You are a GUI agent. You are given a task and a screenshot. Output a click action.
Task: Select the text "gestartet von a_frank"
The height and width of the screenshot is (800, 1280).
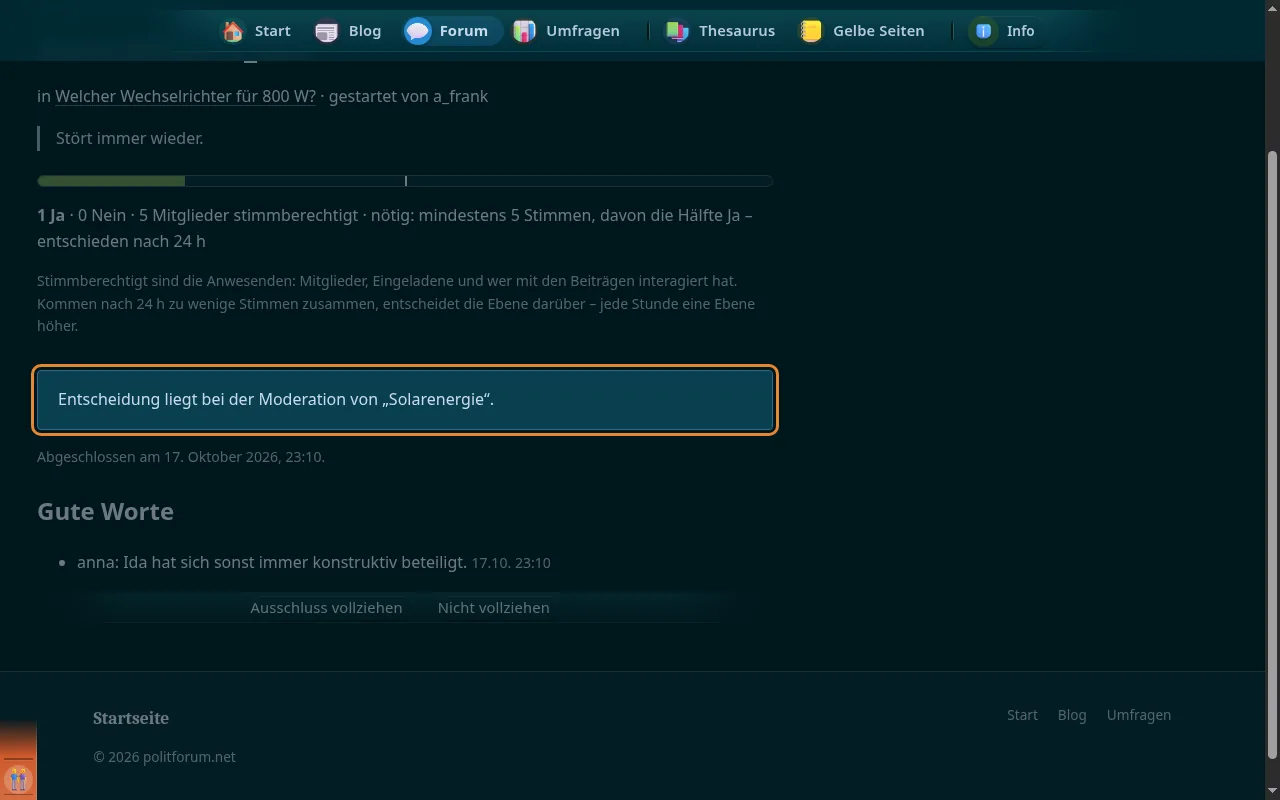(x=408, y=96)
